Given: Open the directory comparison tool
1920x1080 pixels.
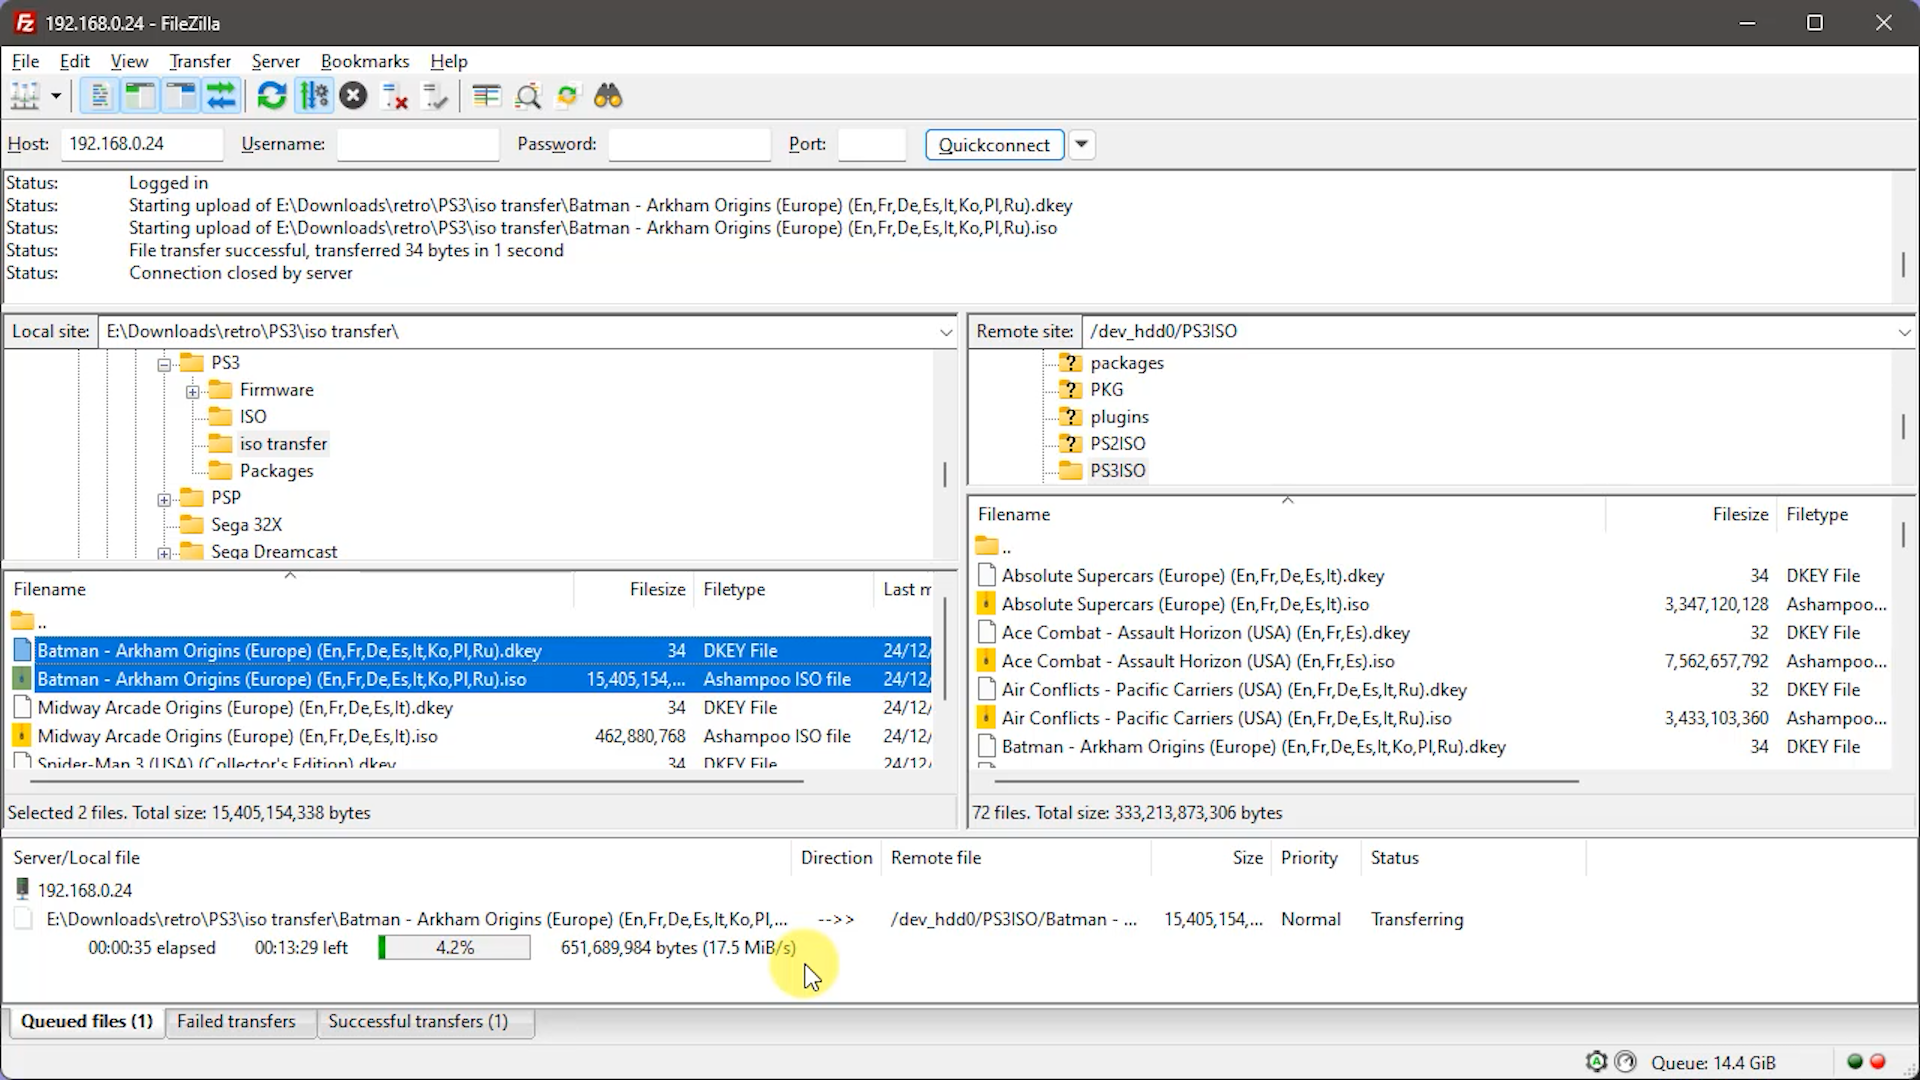Looking at the screenshot, I should pyautogui.click(x=485, y=95).
